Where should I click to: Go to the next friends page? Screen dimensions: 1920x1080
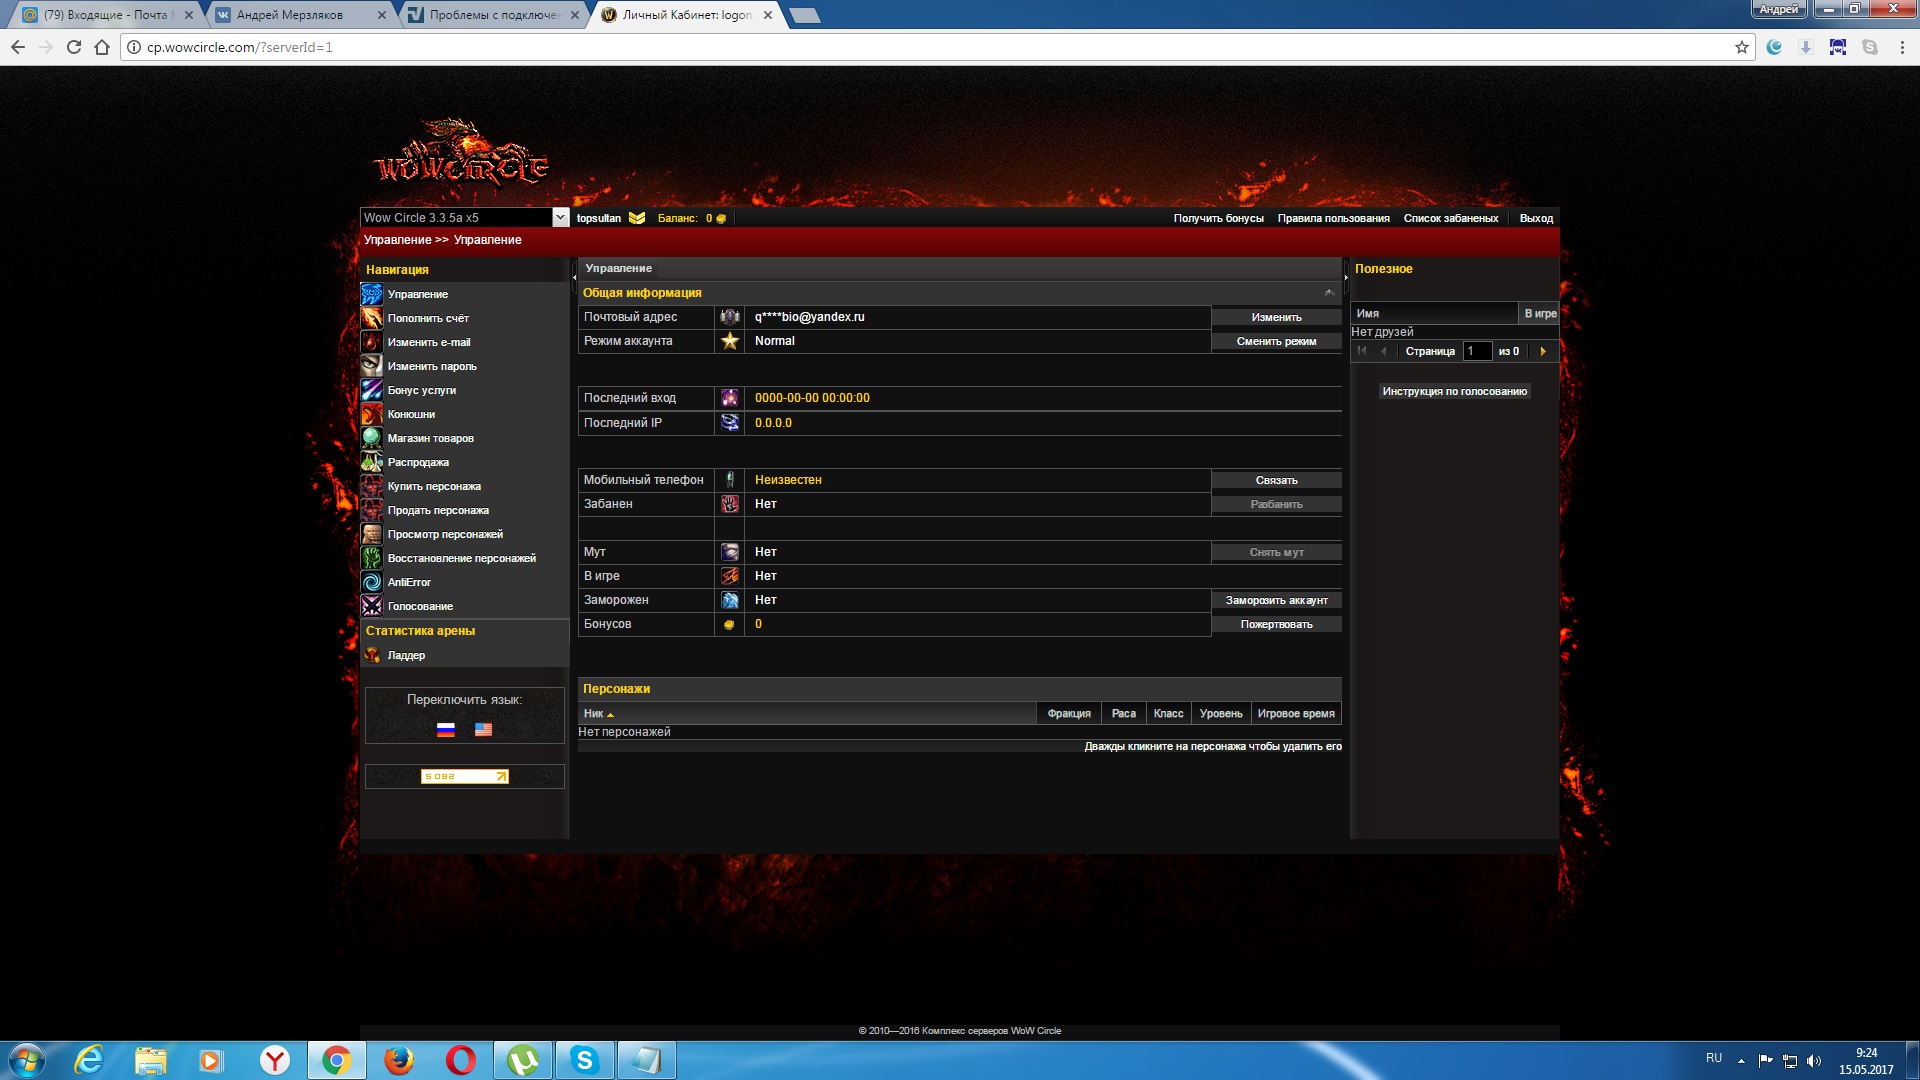click(1543, 351)
